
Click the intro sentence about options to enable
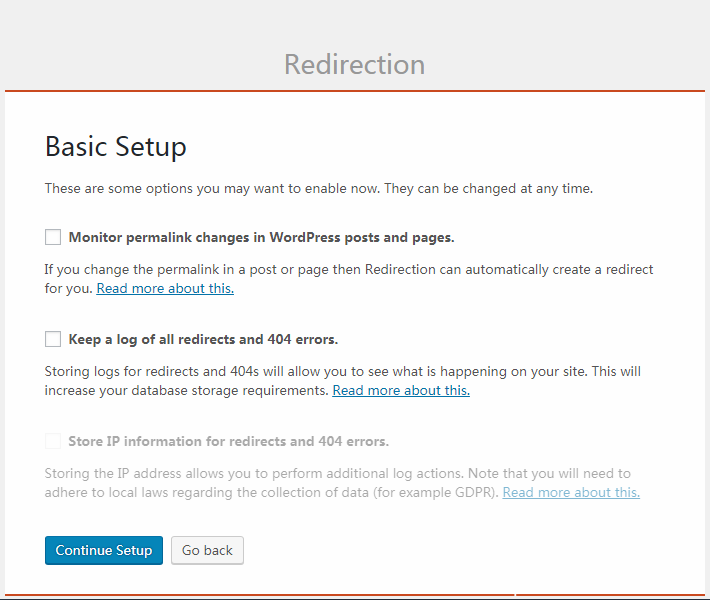(319, 188)
